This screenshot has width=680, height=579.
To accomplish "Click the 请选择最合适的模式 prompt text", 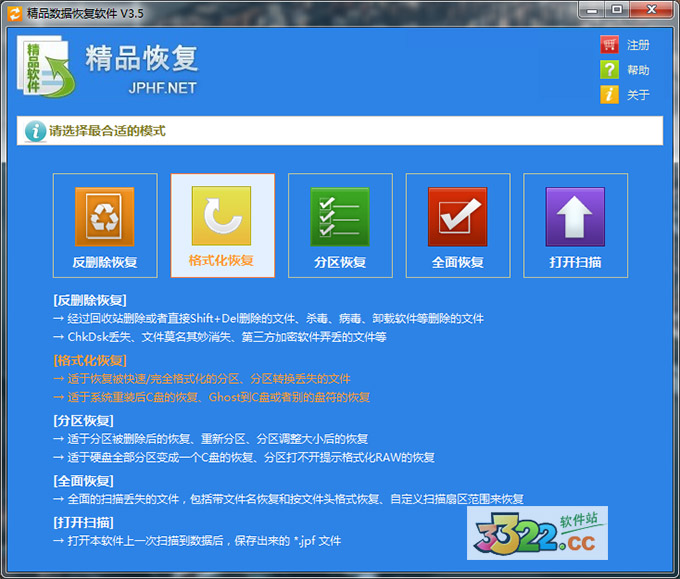I will pyautogui.click(x=107, y=131).
